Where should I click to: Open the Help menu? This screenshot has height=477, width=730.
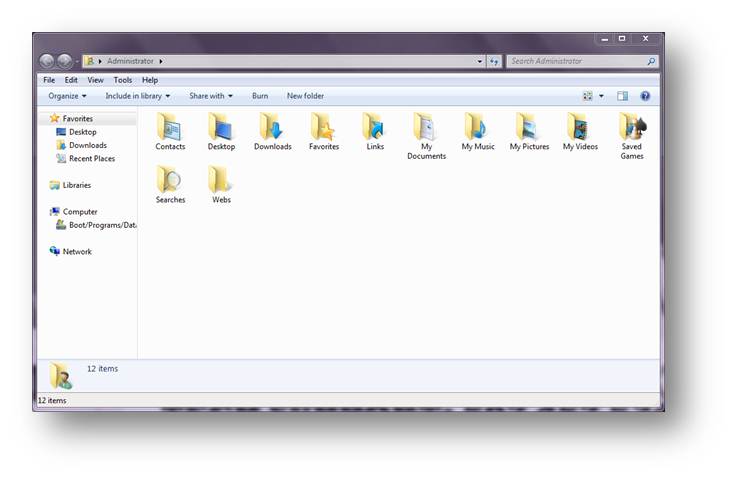pyautogui.click(x=150, y=80)
